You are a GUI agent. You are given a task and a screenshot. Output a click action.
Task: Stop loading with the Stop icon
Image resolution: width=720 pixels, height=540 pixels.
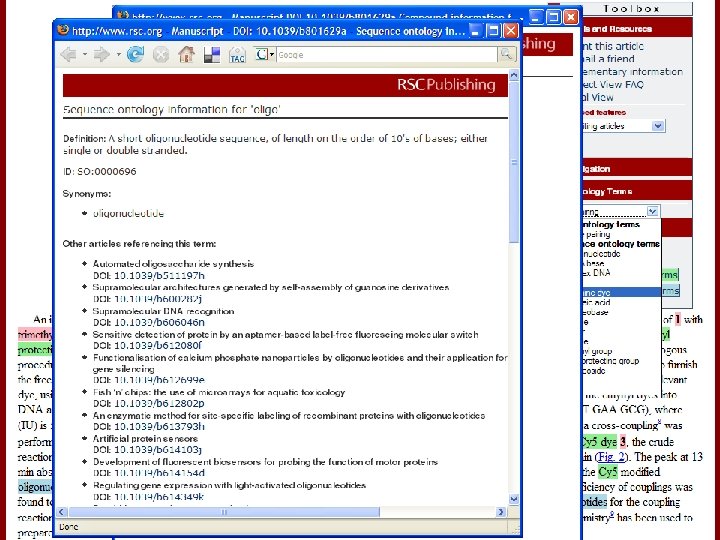(161, 55)
